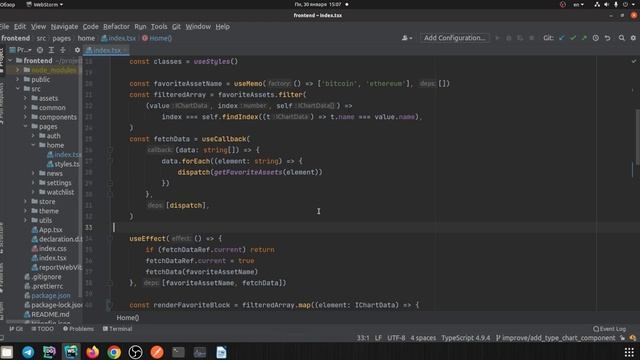Open the Refactor menu
The height and width of the screenshot is (360, 640).
click(x=116, y=27)
